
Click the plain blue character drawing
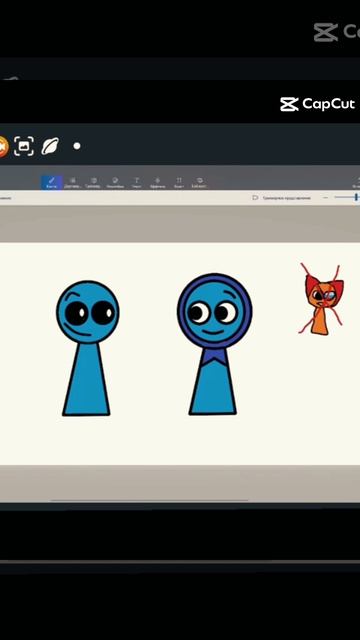(x=87, y=349)
